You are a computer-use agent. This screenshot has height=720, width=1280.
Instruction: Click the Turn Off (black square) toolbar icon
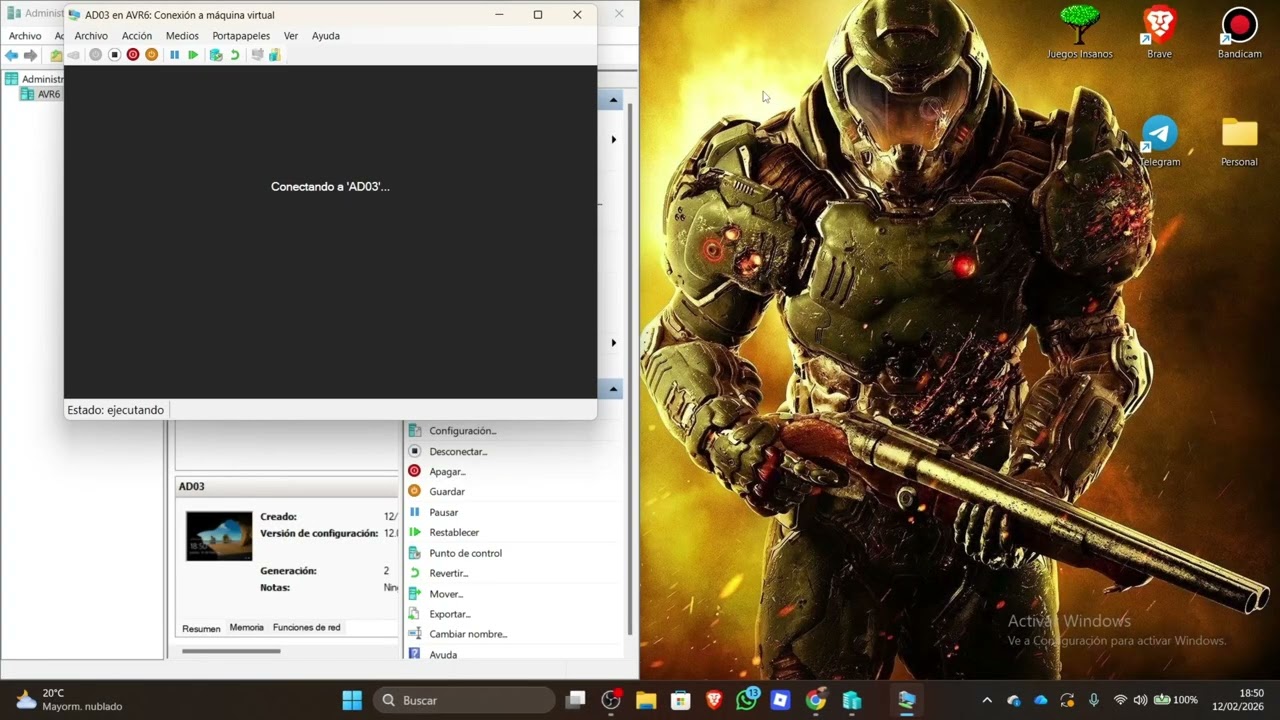click(114, 55)
